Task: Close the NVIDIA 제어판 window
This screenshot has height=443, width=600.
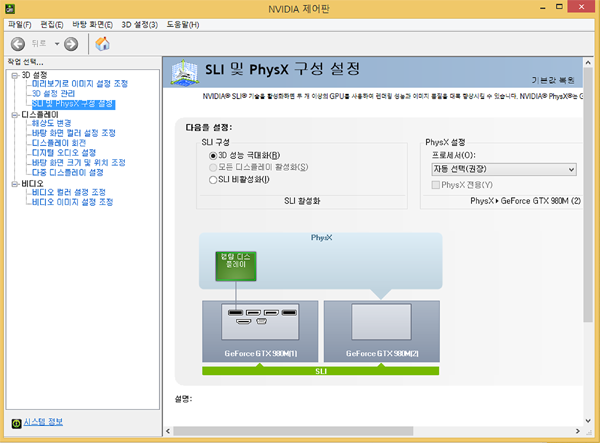Action: coord(581,7)
